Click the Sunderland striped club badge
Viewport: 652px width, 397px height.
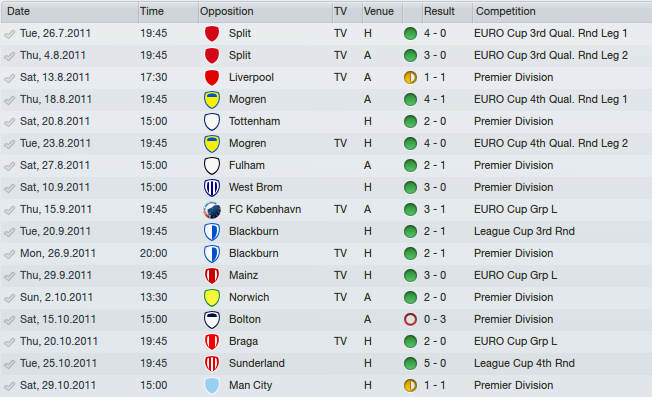click(212, 363)
